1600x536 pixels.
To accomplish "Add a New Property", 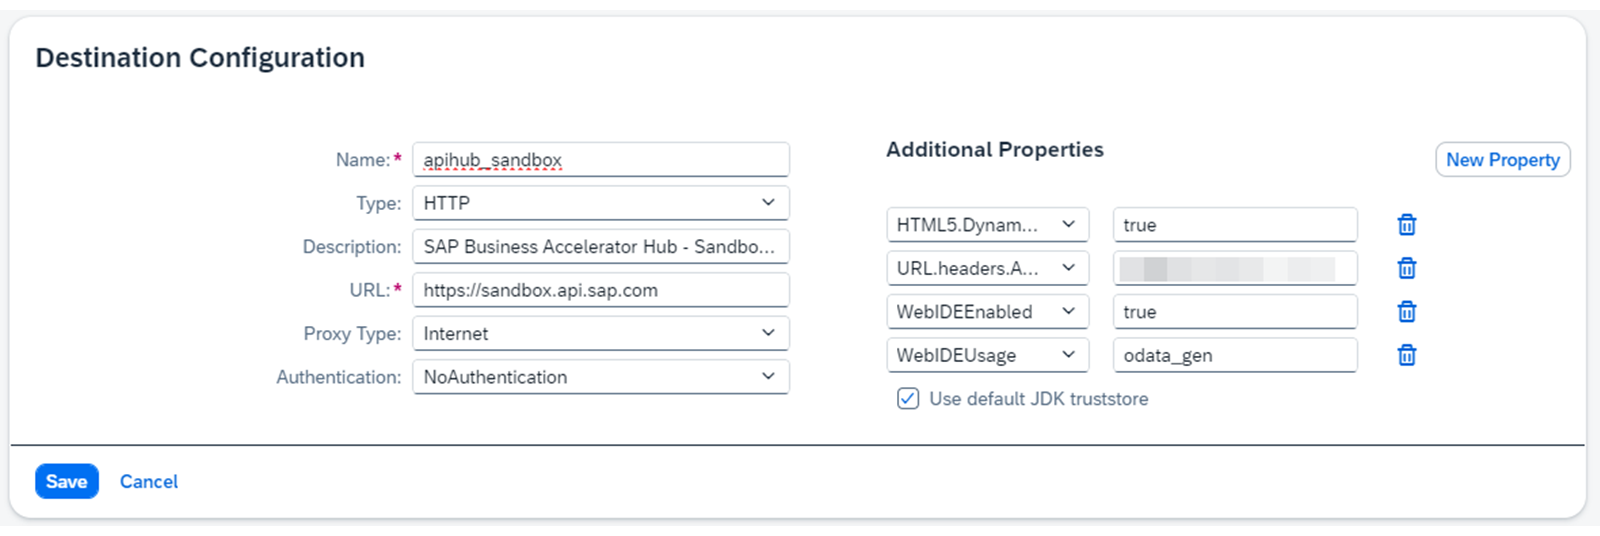I will click(x=1503, y=160).
